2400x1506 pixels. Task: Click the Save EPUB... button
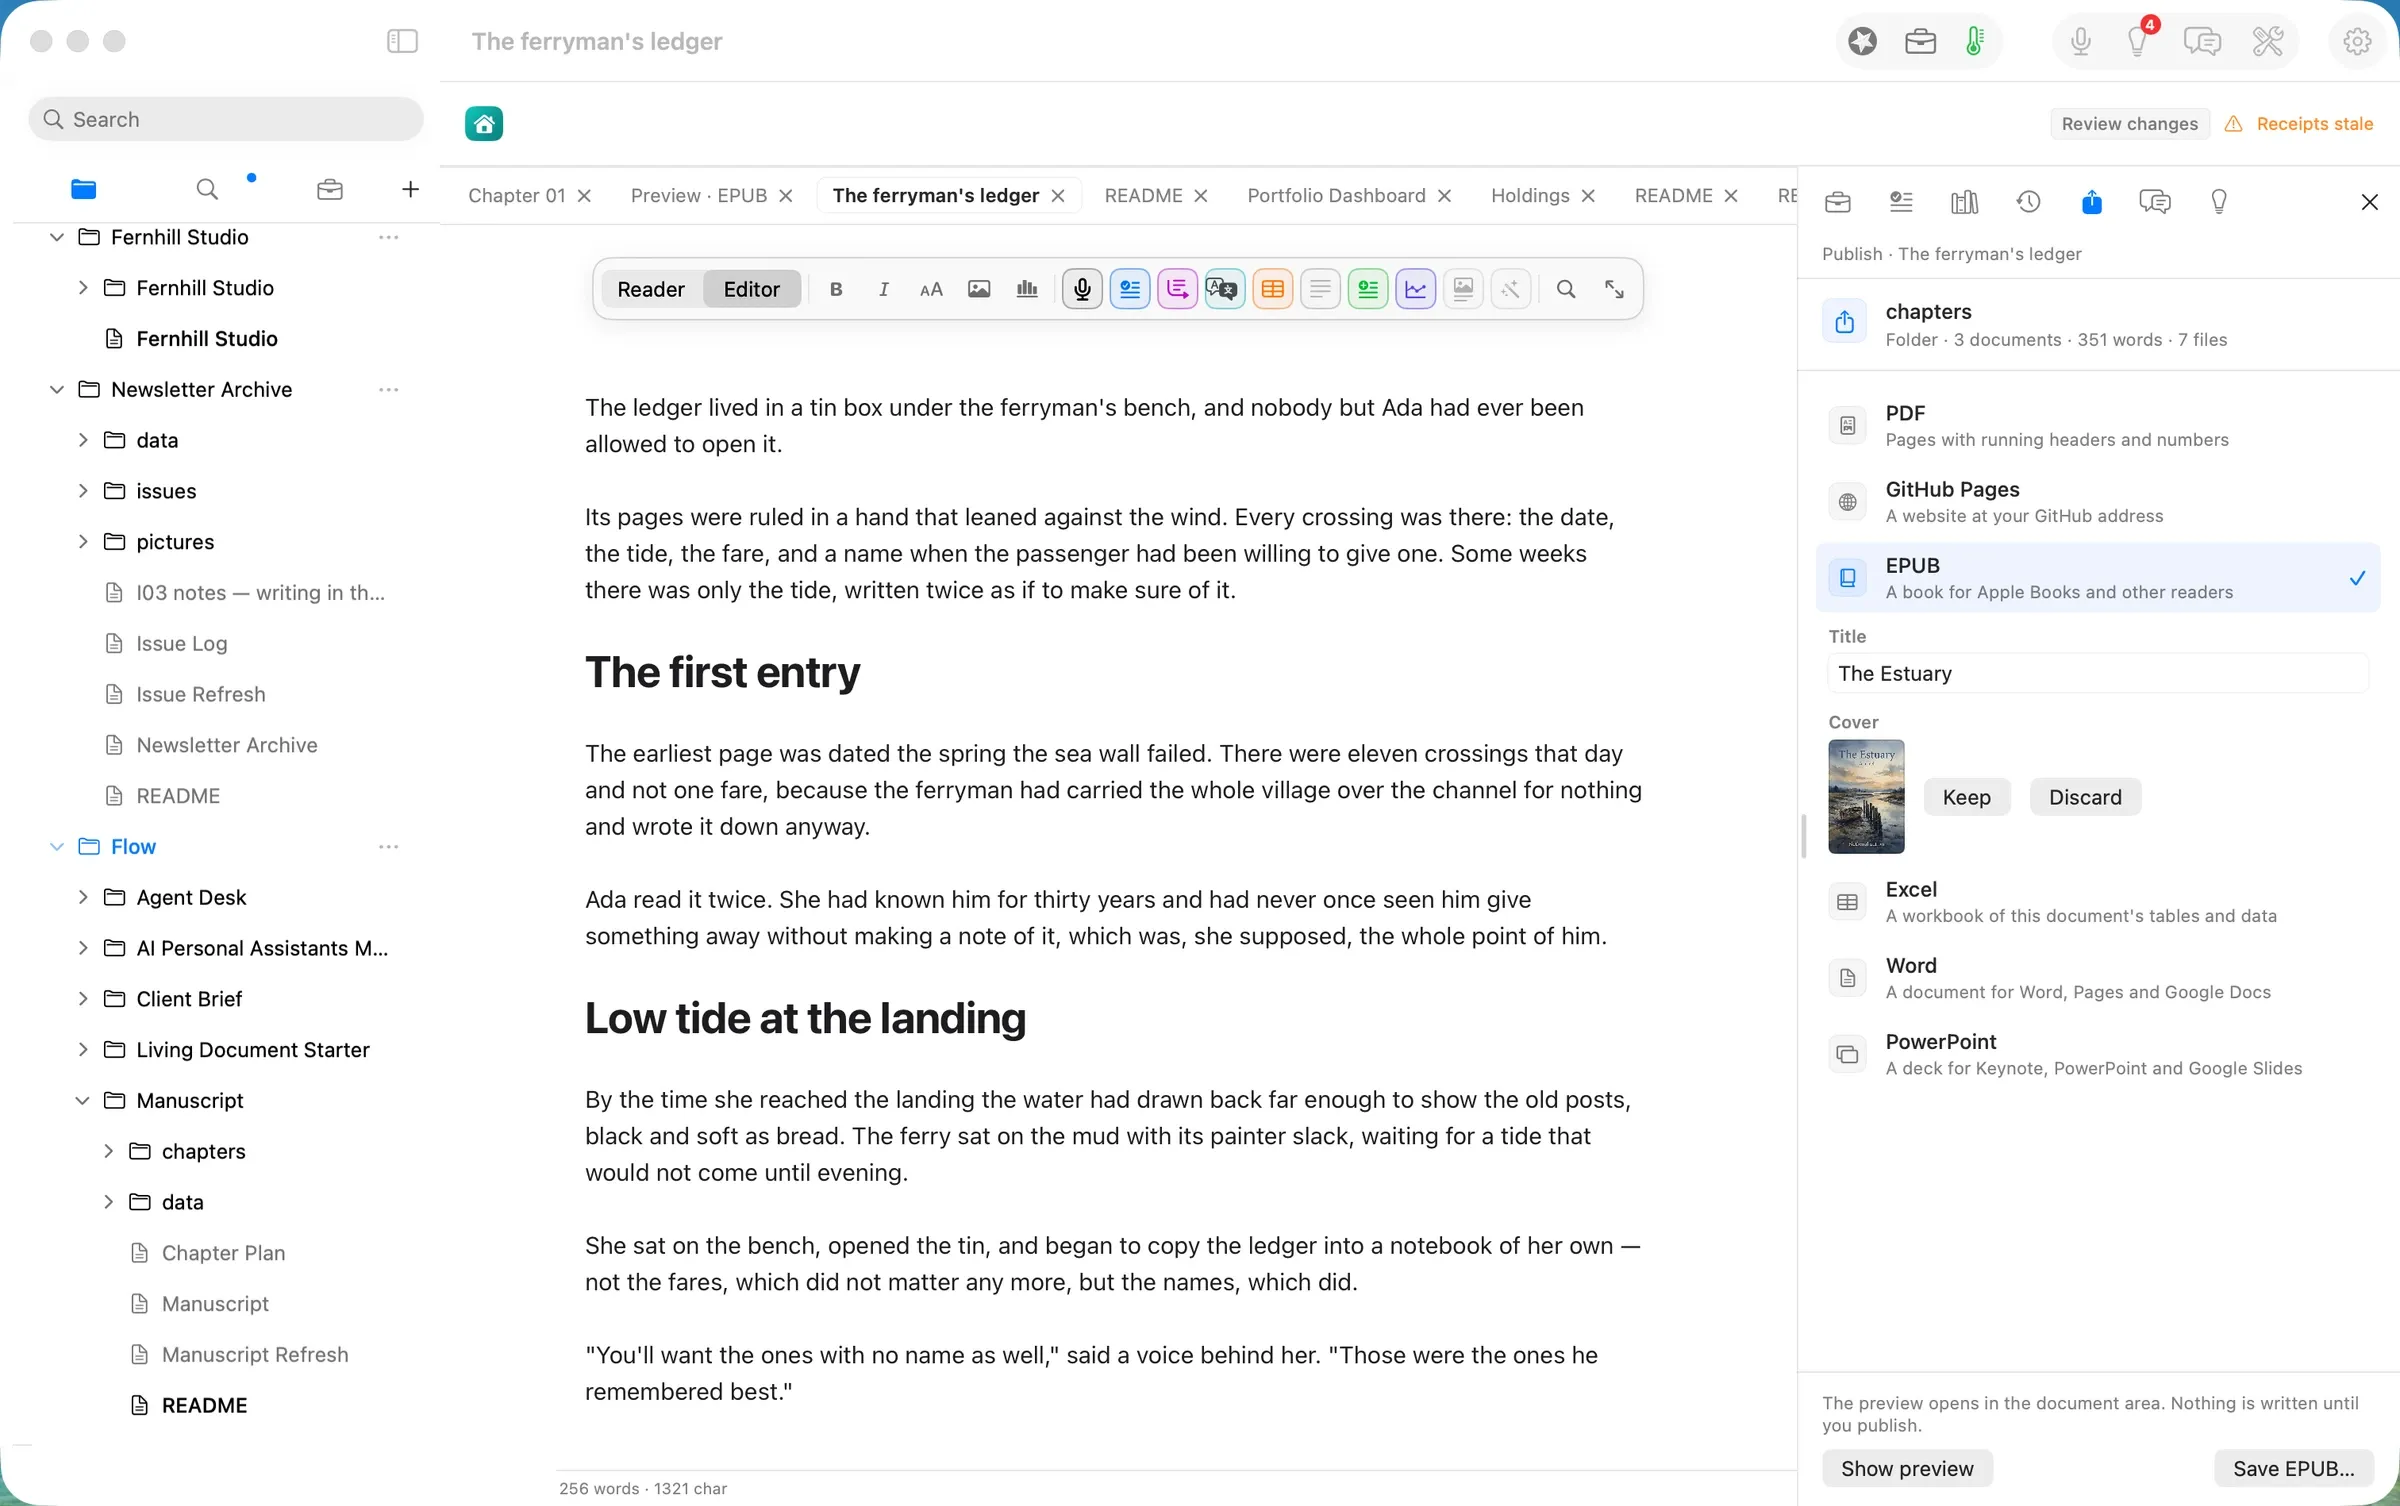coord(2294,1468)
